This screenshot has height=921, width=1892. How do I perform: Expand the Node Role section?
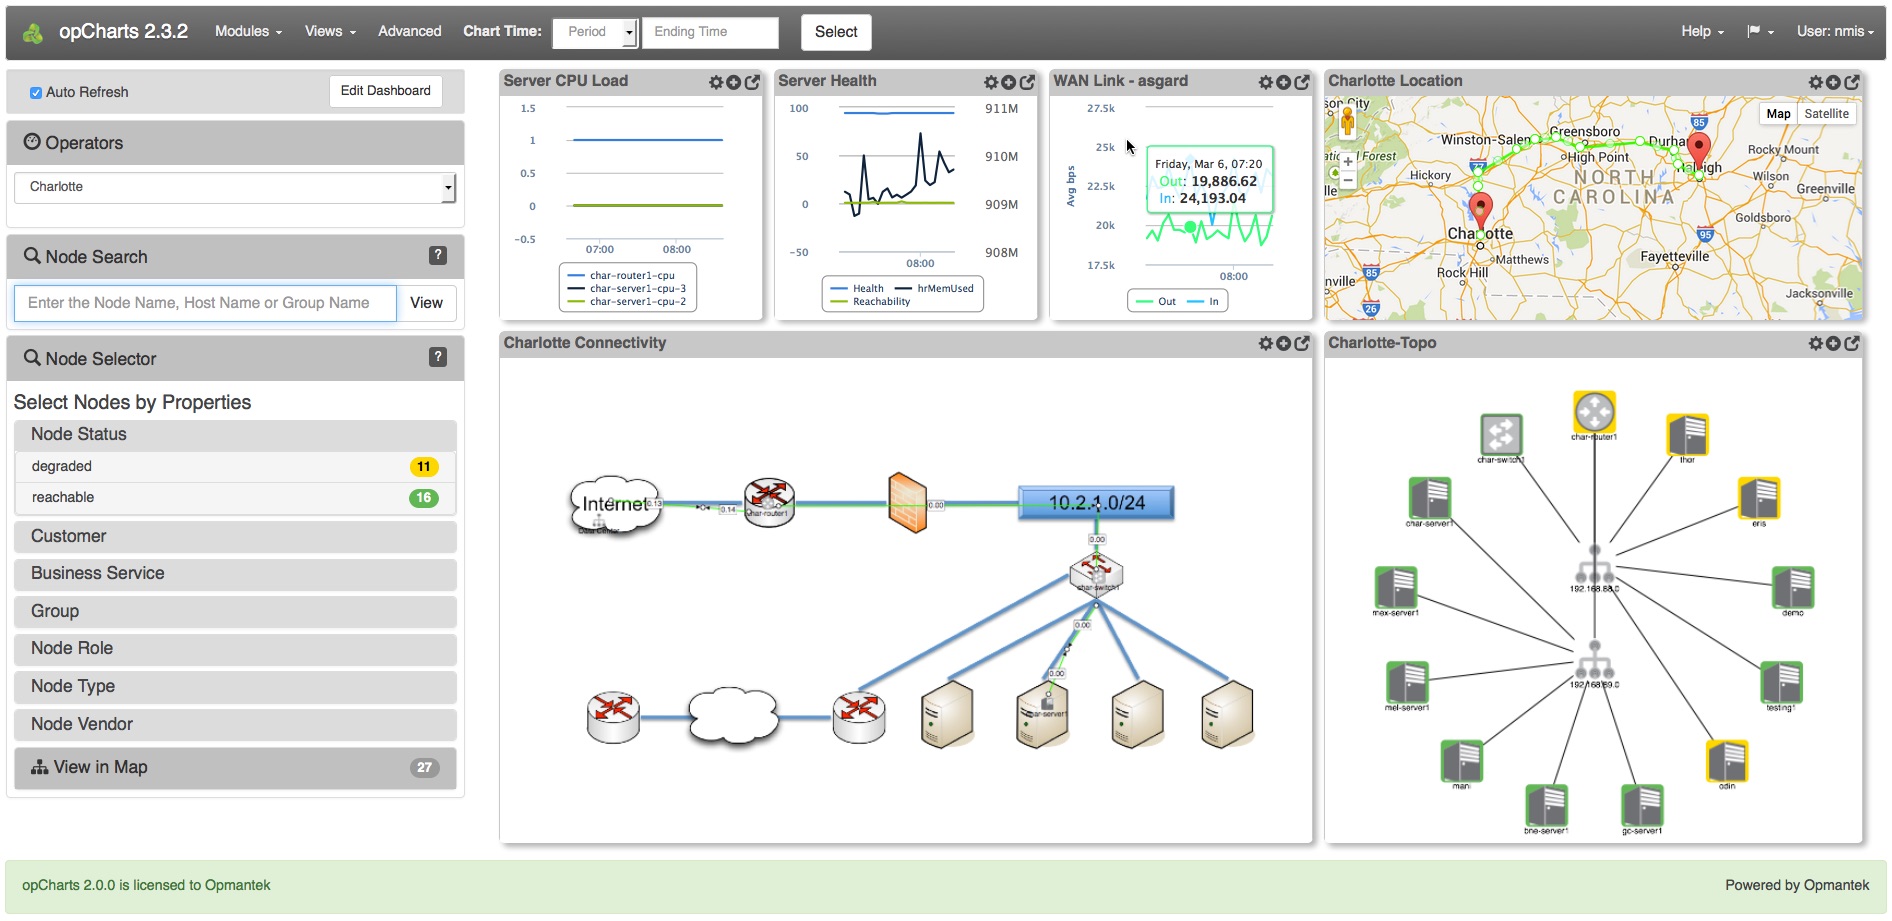point(235,649)
